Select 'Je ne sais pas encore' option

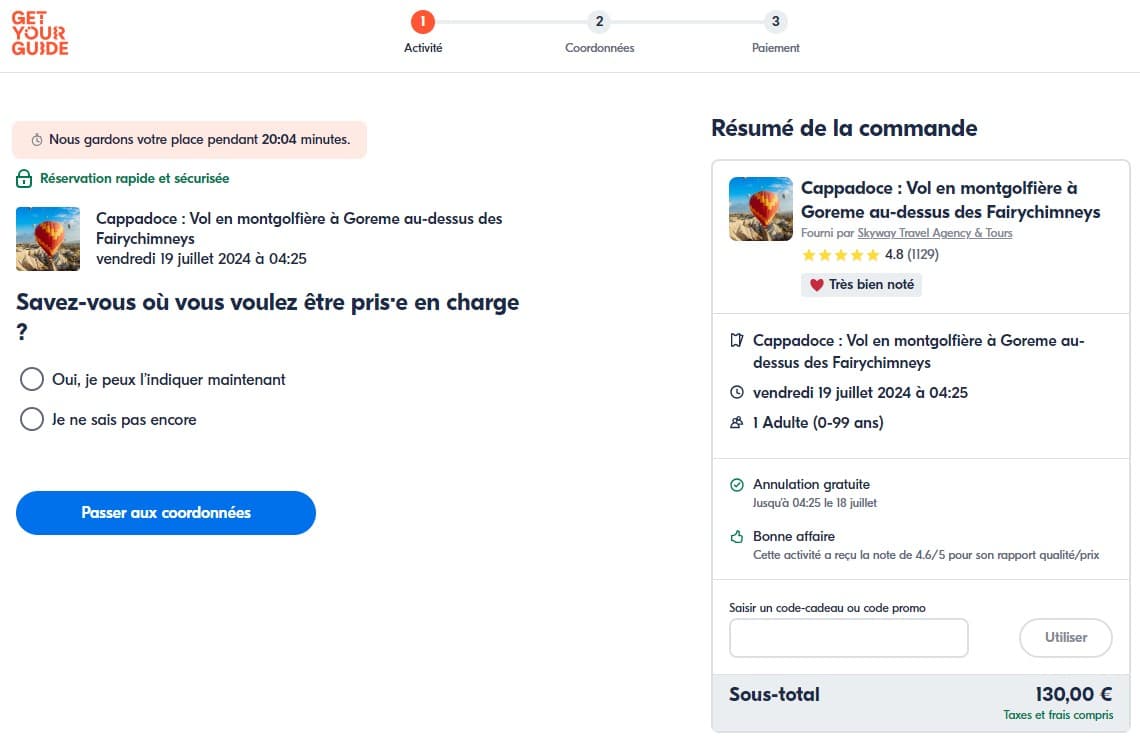(x=32, y=420)
